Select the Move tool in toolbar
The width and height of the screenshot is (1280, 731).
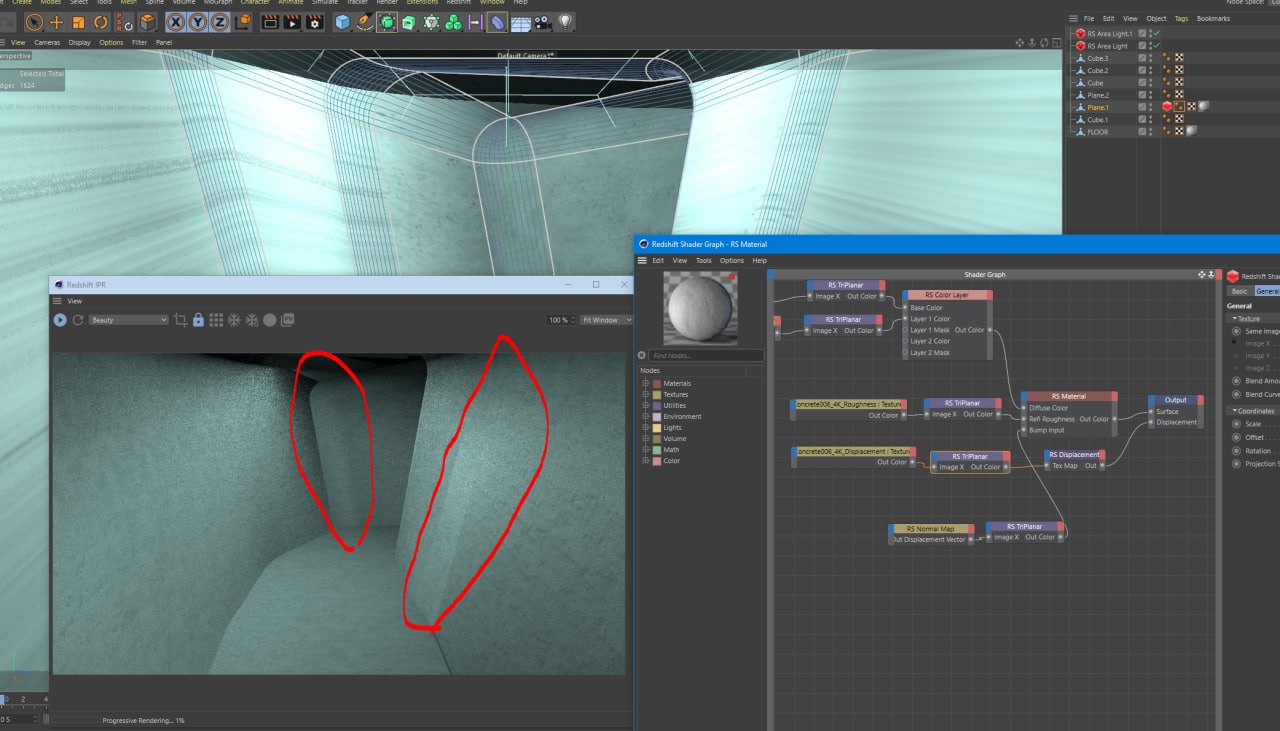(x=57, y=22)
